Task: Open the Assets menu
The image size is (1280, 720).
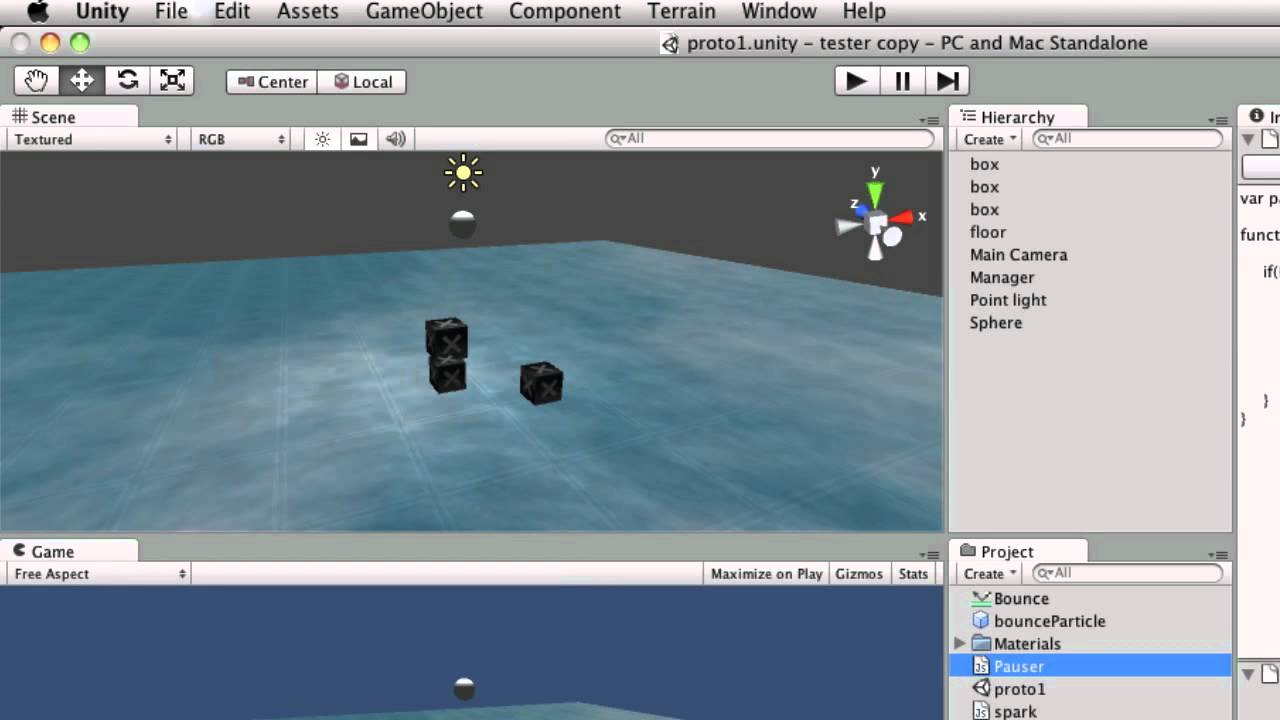Action: point(307,12)
